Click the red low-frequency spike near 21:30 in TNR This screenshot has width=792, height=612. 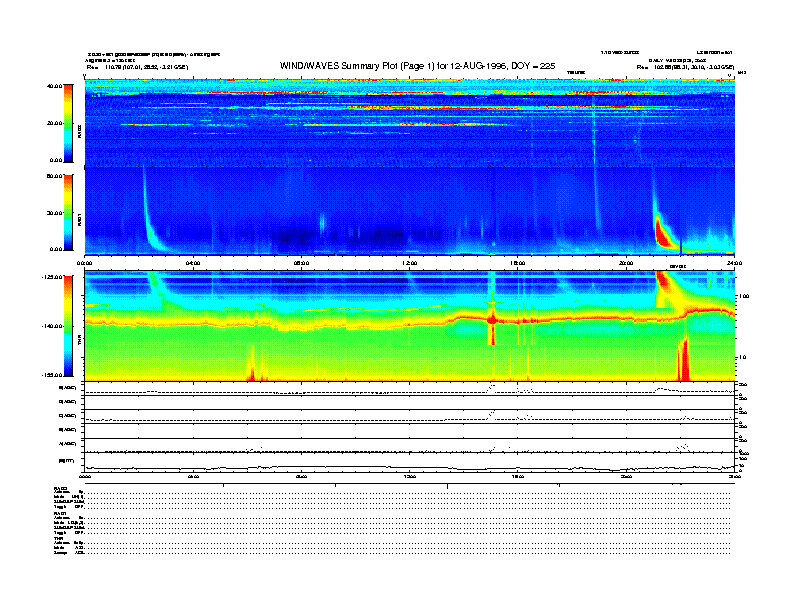pyautogui.click(x=684, y=360)
